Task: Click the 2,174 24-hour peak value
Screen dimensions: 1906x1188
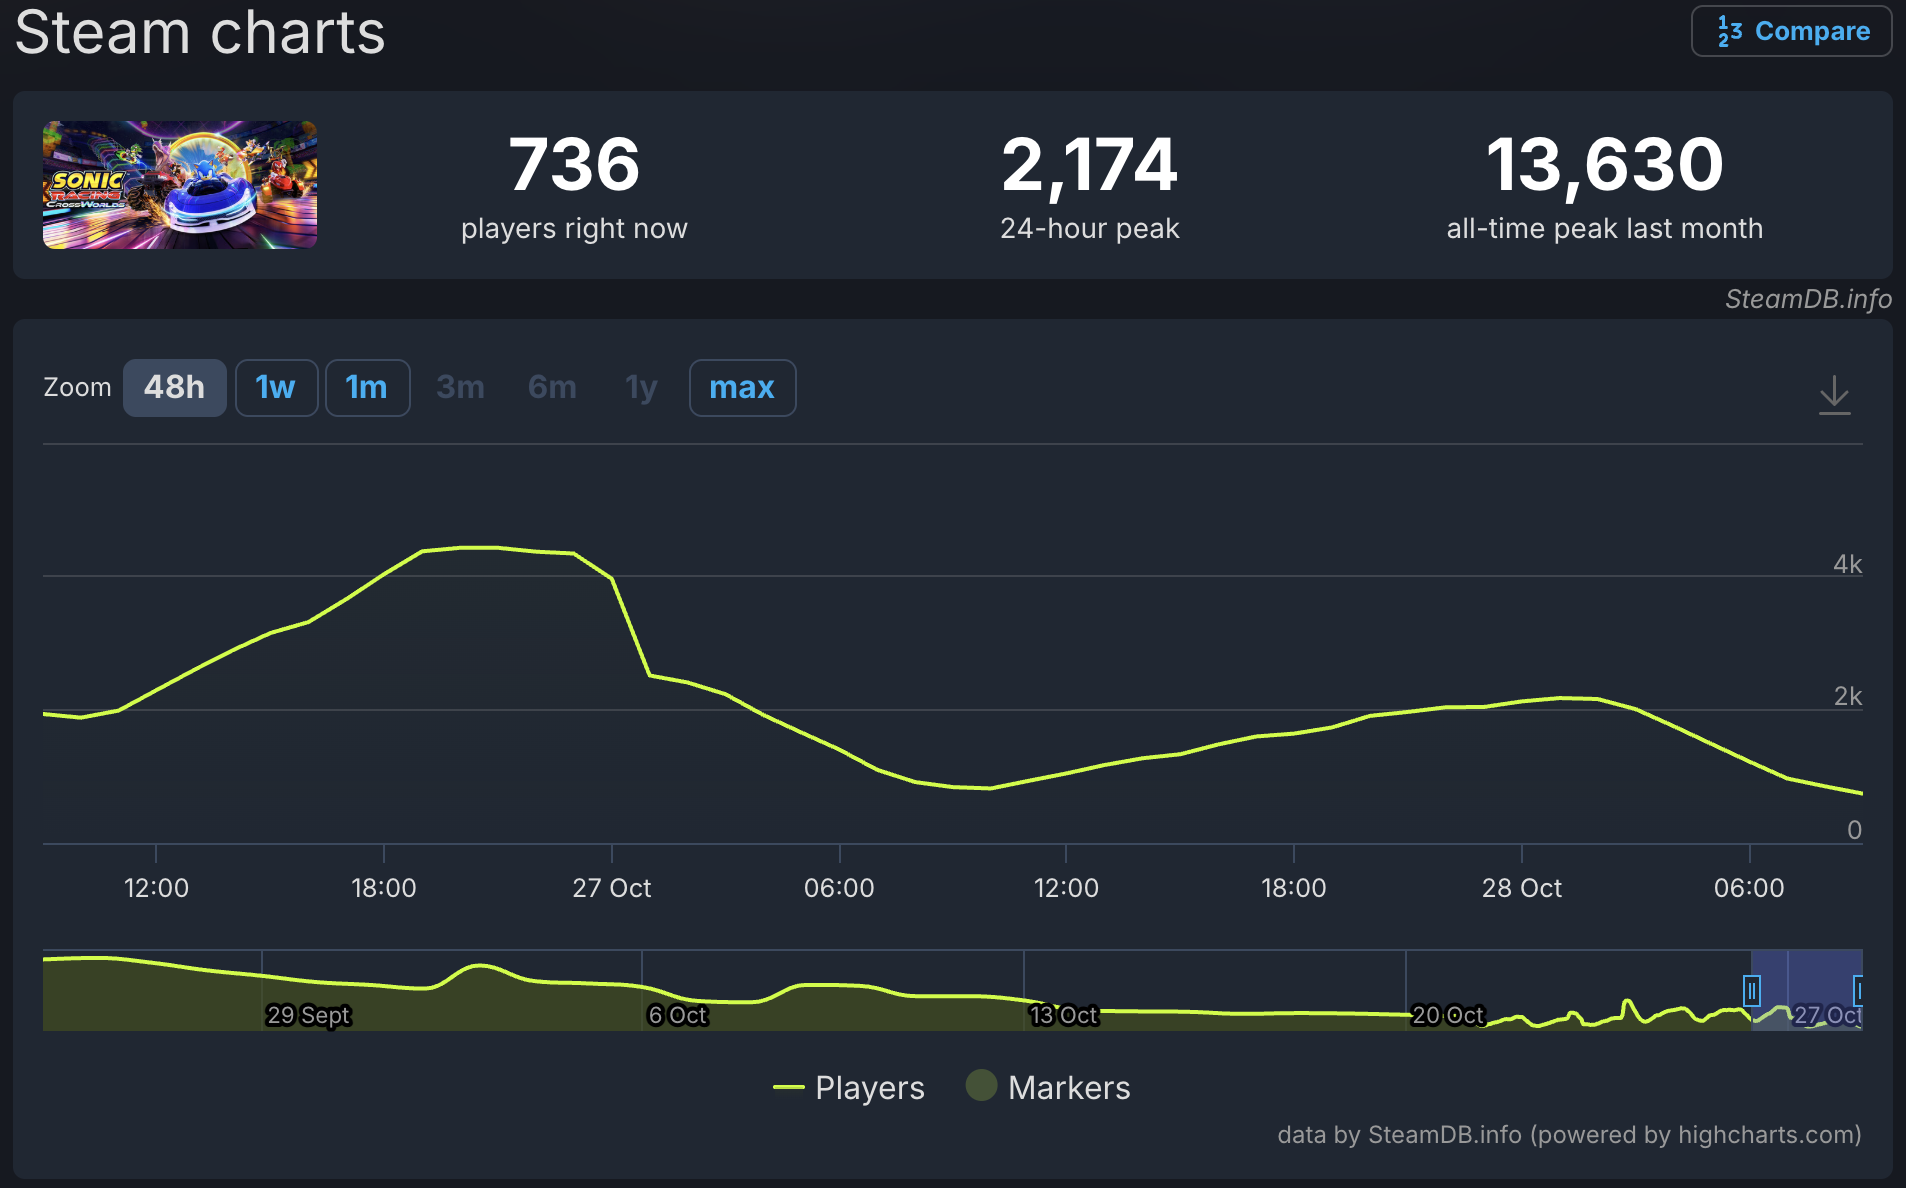Action: [1090, 165]
